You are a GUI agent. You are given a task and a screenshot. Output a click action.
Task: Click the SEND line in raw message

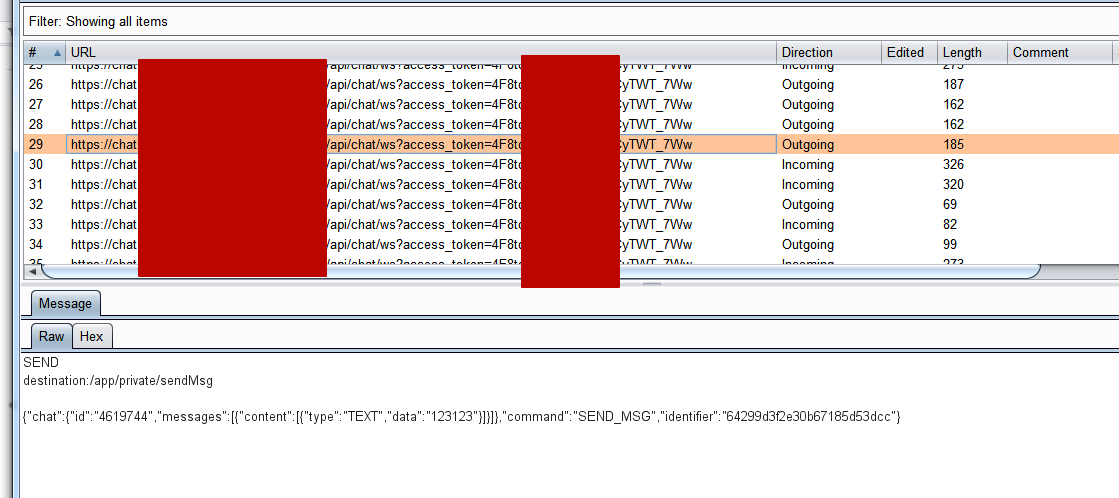pyautogui.click(x=41, y=362)
